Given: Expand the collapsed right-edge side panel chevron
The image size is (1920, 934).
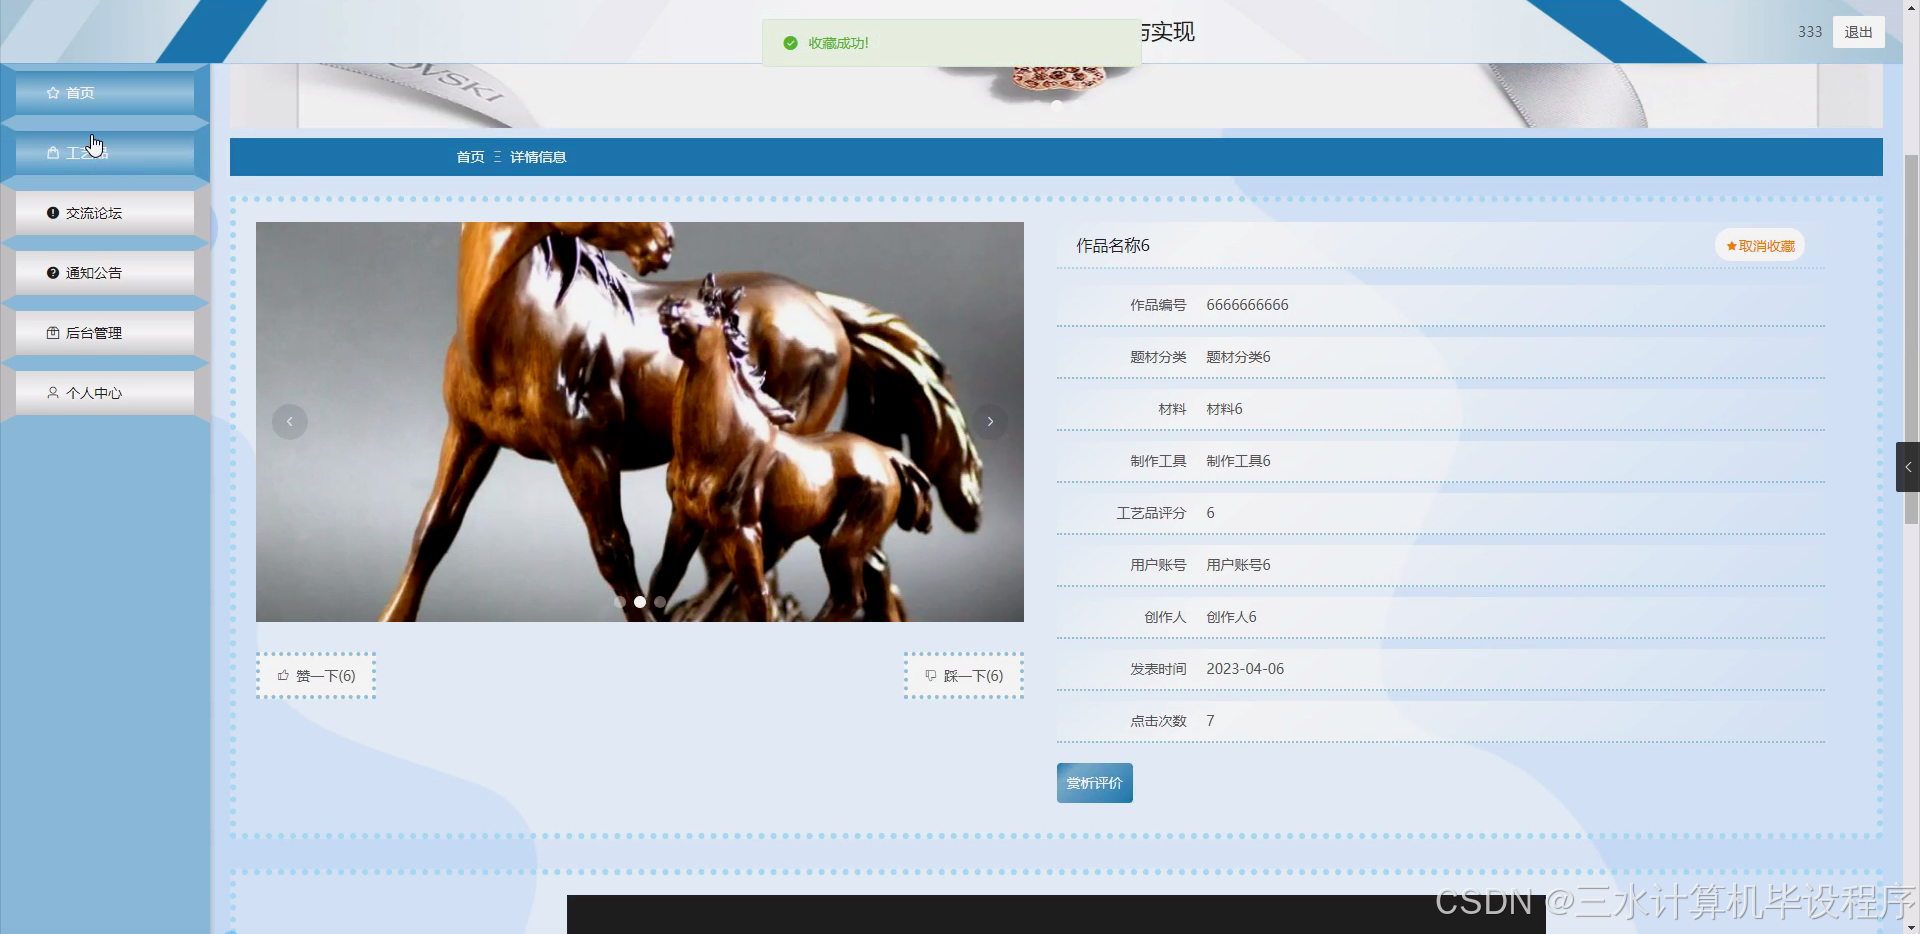Looking at the screenshot, I should [x=1910, y=466].
